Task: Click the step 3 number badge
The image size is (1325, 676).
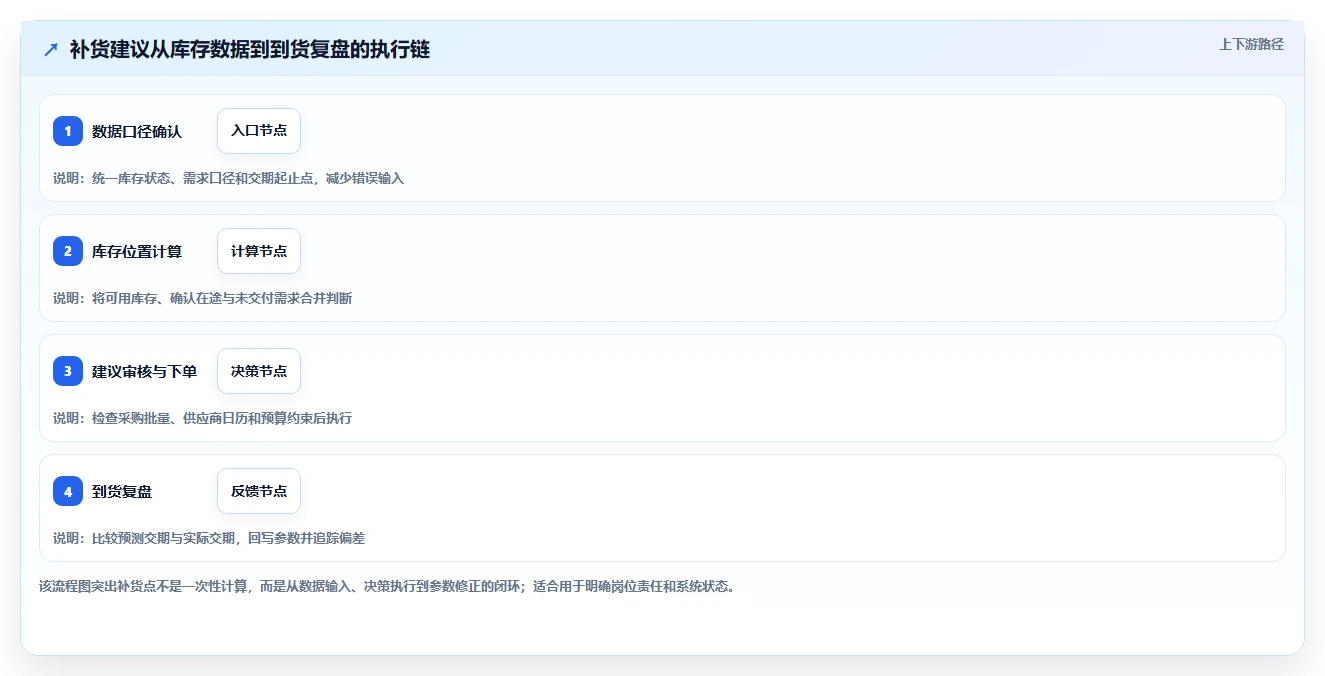Action: pyautogui.click(x=68, y=371)
